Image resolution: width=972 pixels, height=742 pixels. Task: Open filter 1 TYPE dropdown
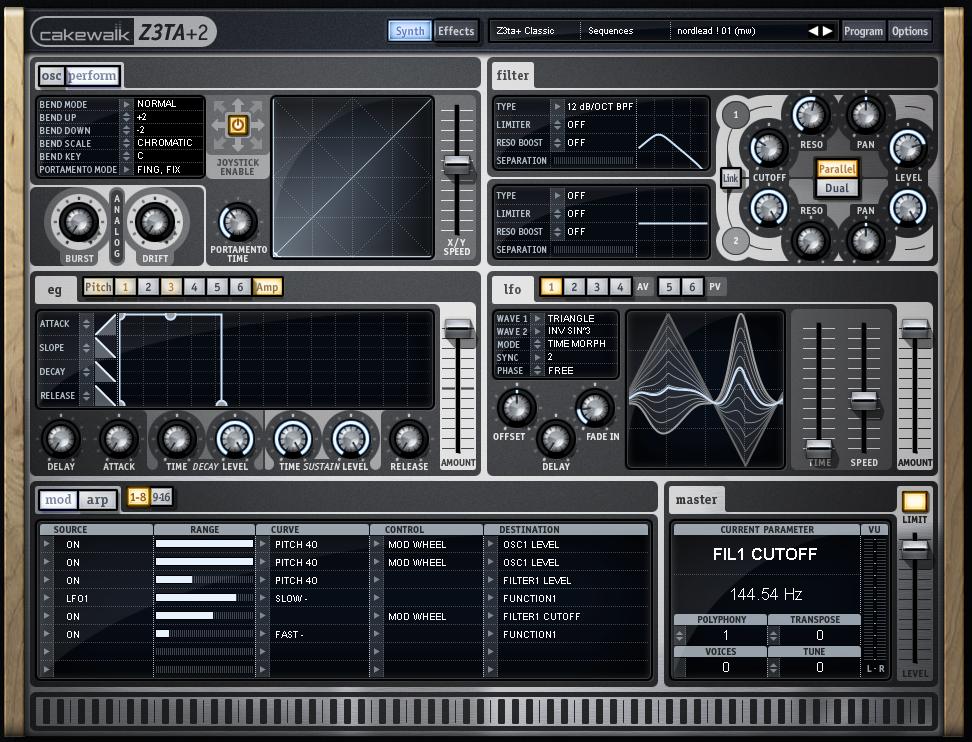pyautogui.click(x=557, y=106)
